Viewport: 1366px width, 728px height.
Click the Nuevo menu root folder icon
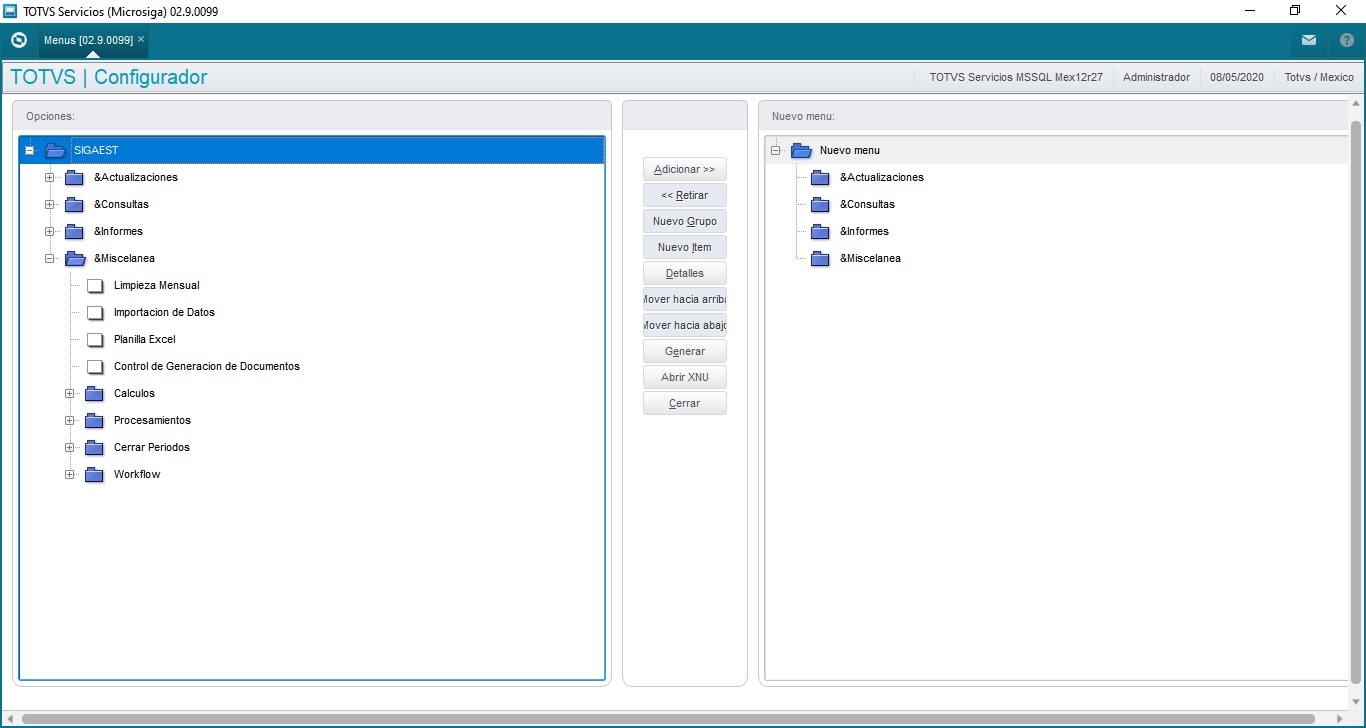coord(801,150)
